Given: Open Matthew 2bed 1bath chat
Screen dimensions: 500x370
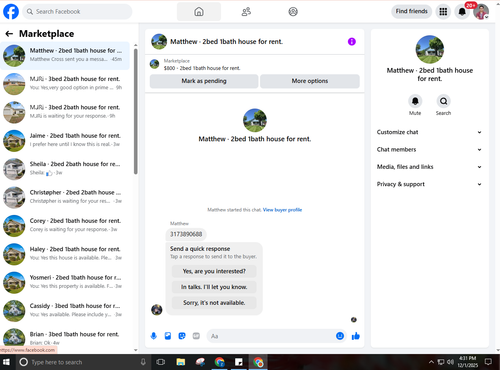Looking at the screenshot, I should click(x=65, y=56).
